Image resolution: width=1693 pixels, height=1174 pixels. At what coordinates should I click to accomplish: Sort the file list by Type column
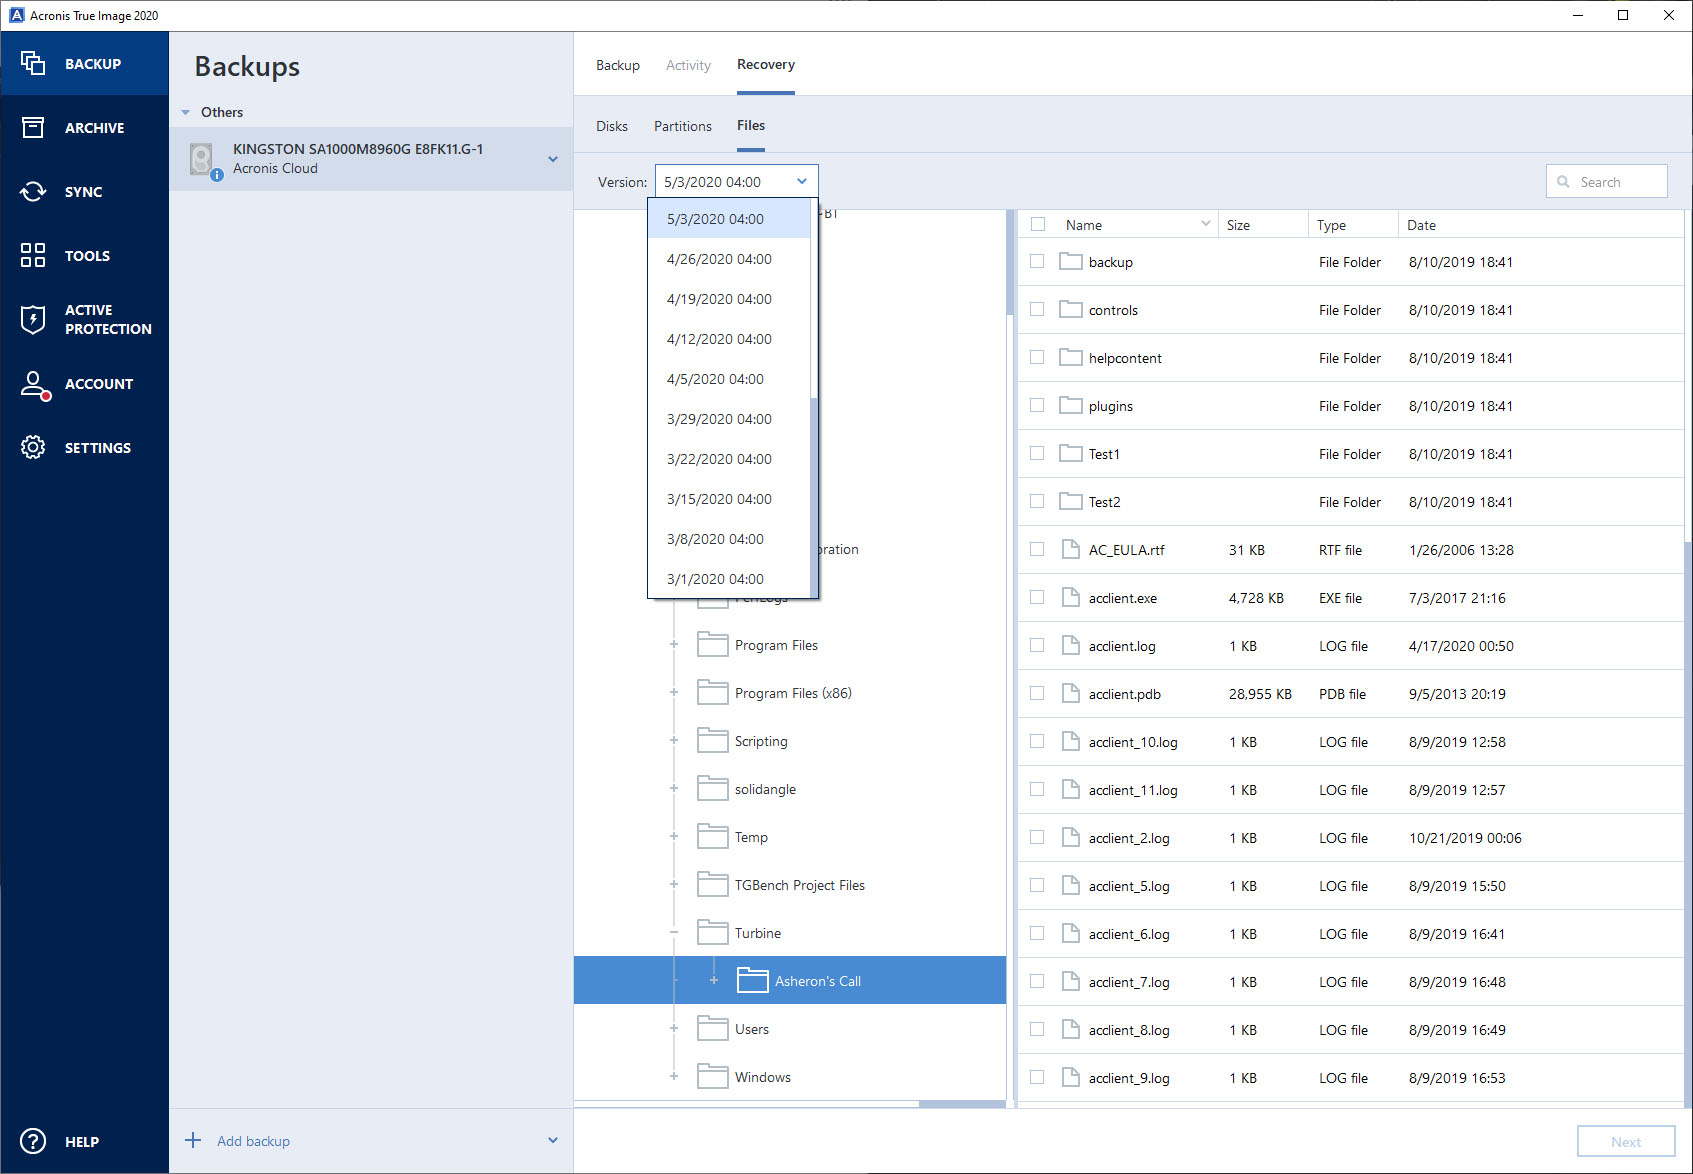[1353, 225]
